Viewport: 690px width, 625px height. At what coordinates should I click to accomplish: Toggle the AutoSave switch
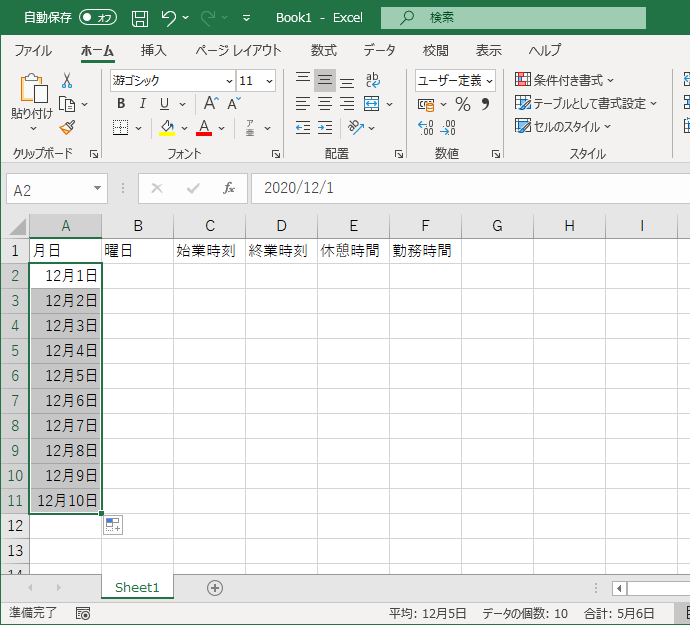coord(98,18)
